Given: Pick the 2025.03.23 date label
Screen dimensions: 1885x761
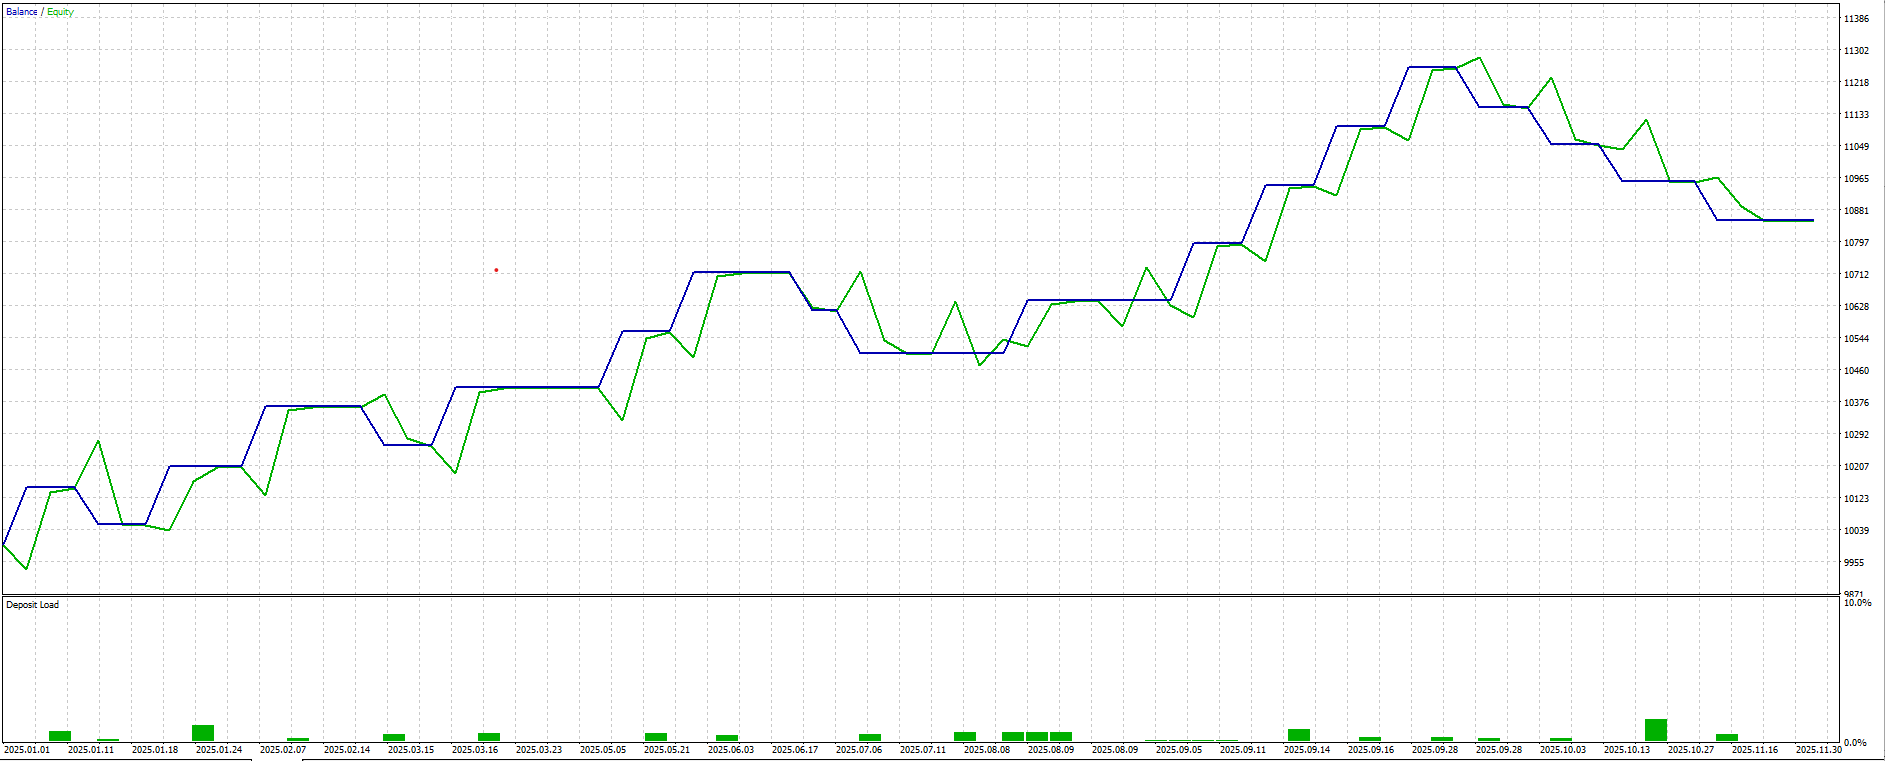Looking at the screenshot, I should click(539, 750).
